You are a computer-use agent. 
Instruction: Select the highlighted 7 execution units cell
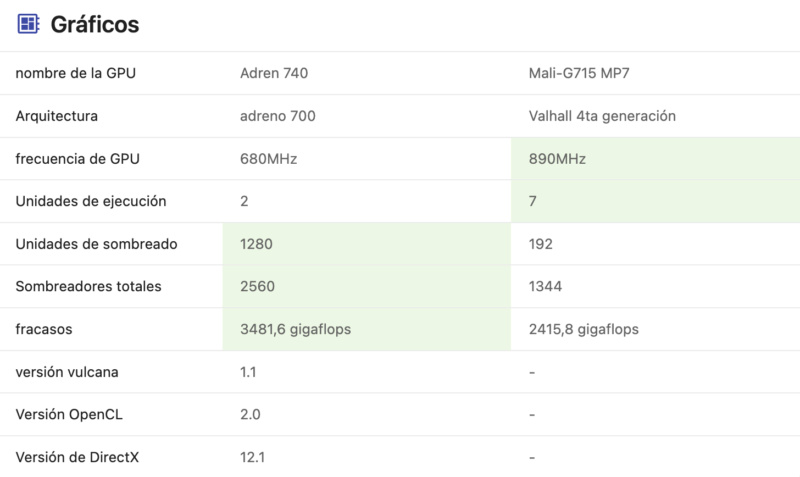[656, 201]
